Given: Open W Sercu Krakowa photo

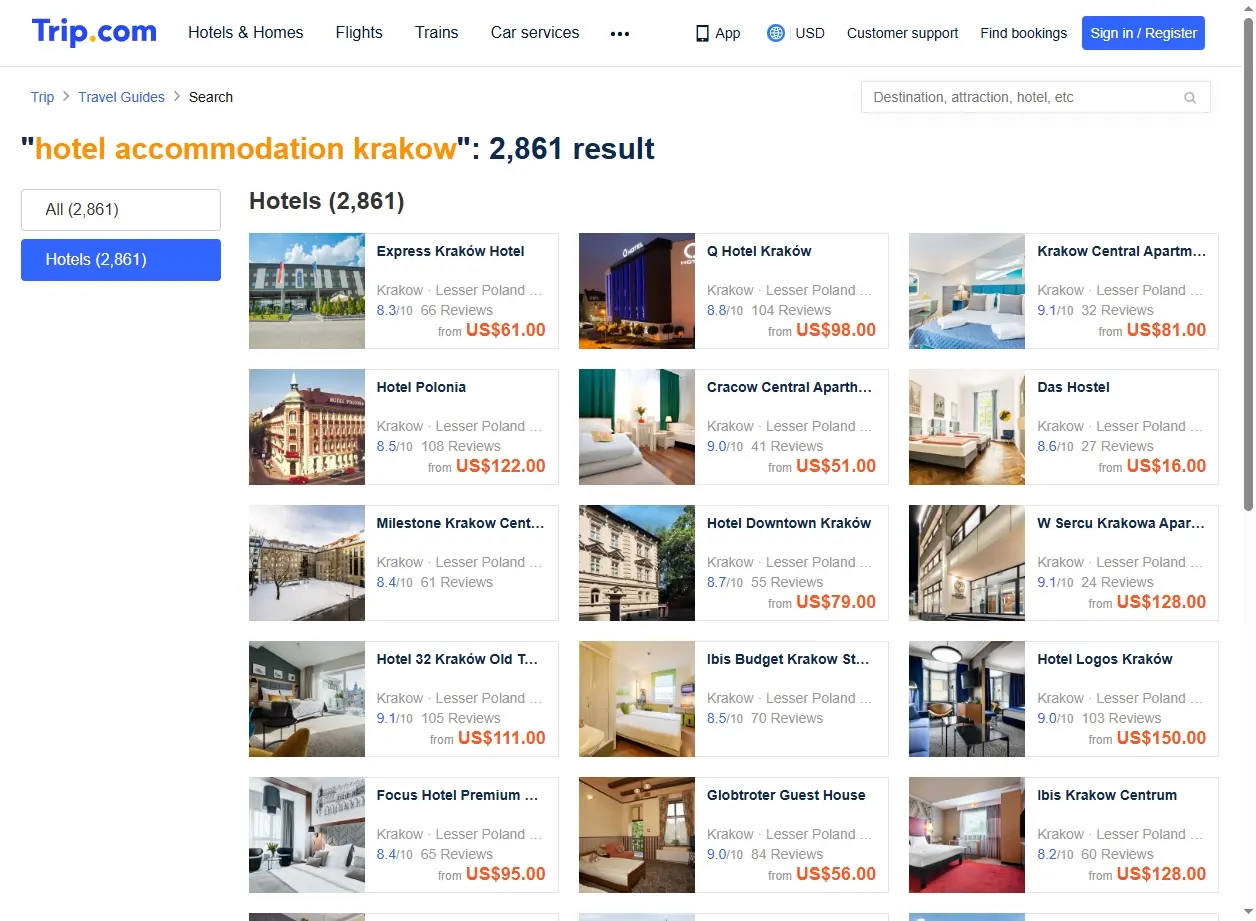Looking at the screenshot, I should click(x=967, y=563).
